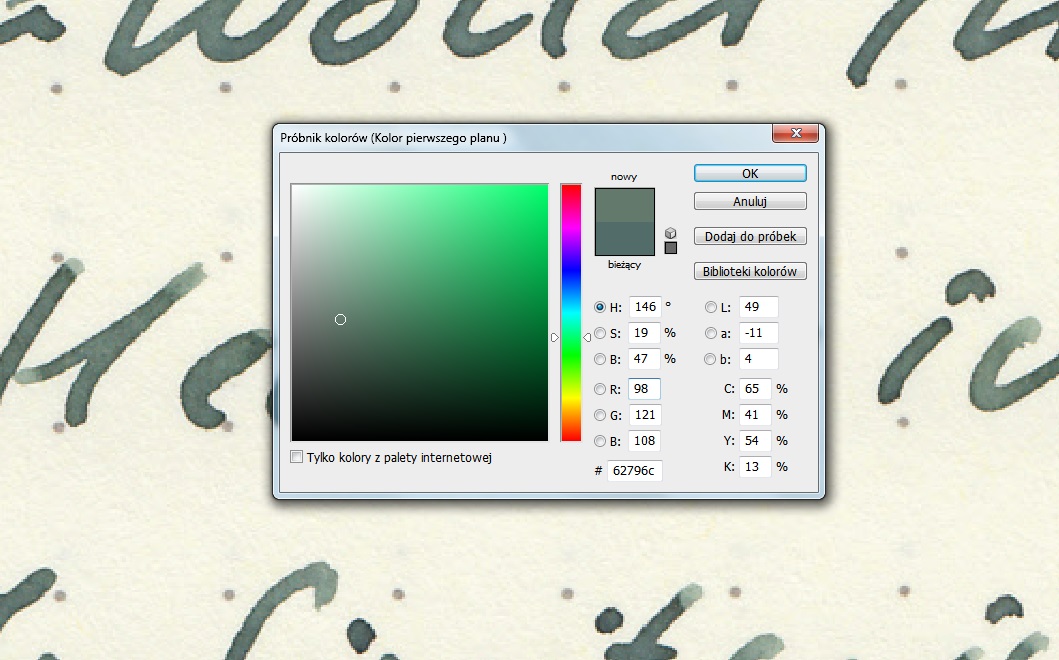Select the L lightness radio button

[x=711, y=307]
